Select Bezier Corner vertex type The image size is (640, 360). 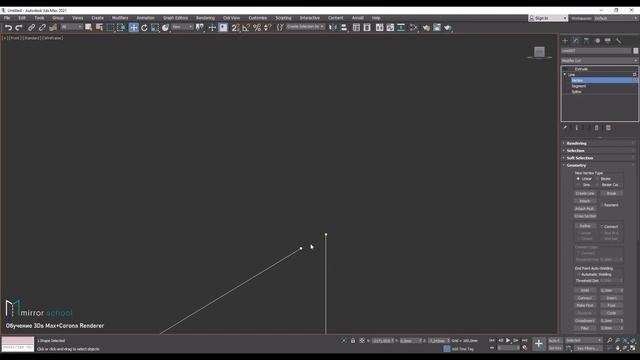pos(598,185)
